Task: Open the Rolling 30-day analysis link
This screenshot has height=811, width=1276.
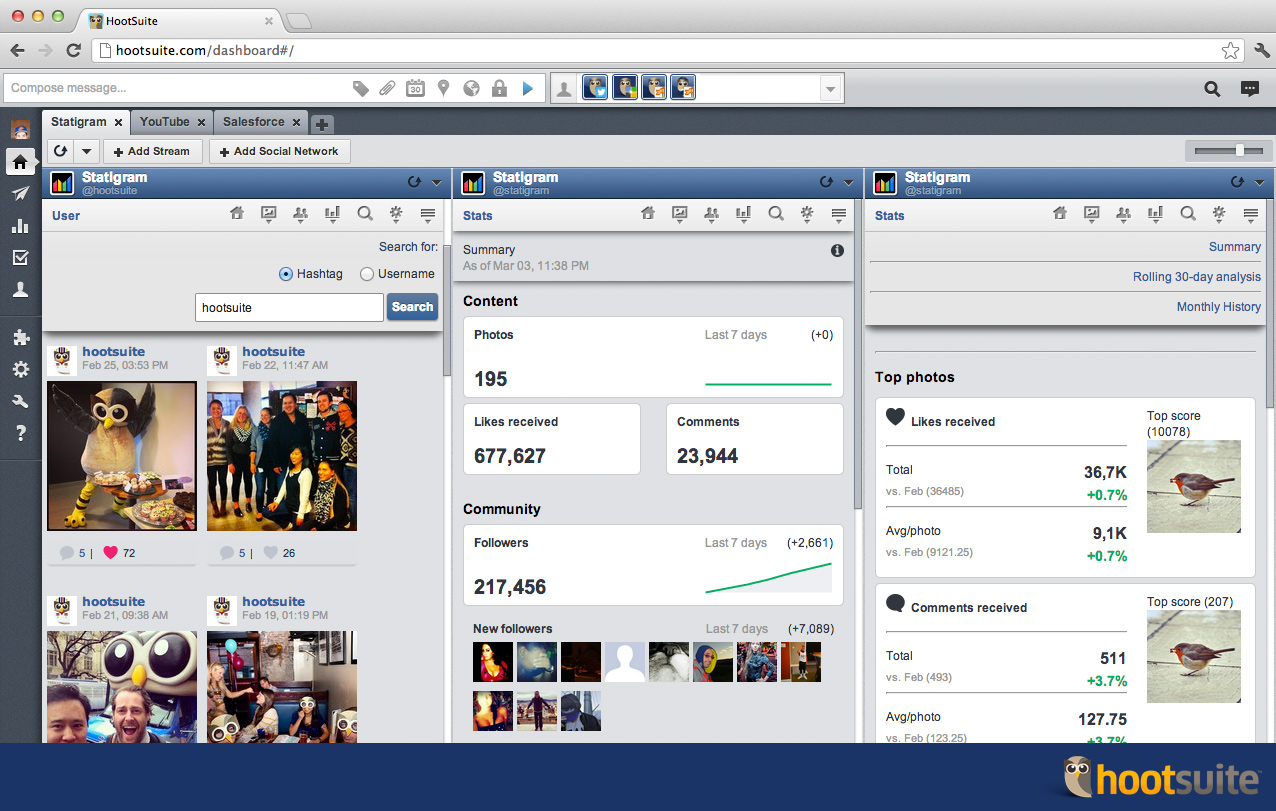Action: click(1196, 277)
